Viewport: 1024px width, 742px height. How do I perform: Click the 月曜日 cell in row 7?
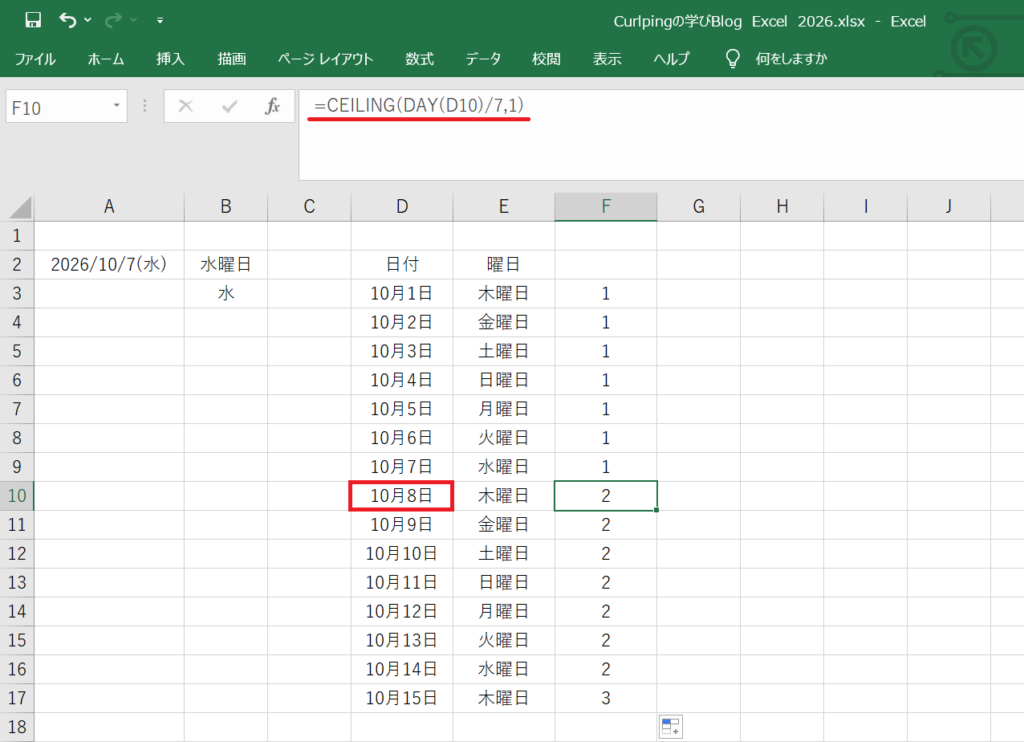point(504,409)
